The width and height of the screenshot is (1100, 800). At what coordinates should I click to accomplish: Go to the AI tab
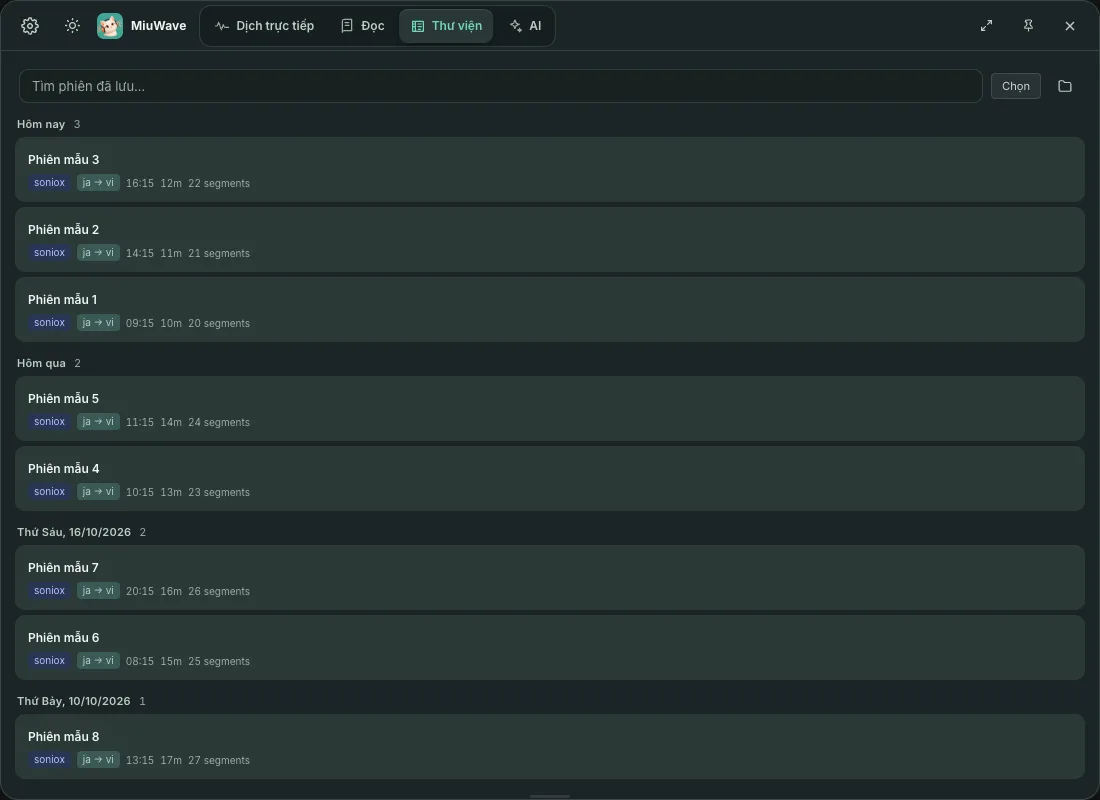coord(525,26)
